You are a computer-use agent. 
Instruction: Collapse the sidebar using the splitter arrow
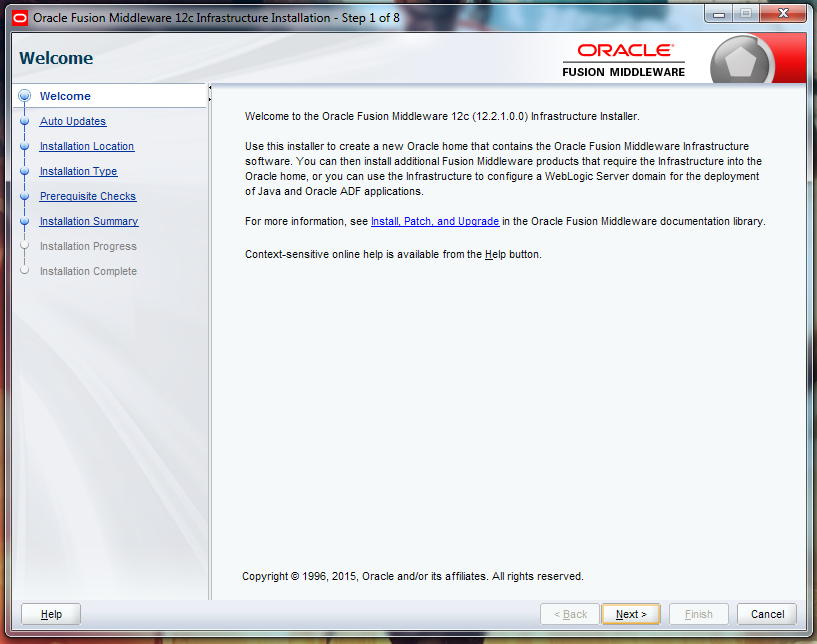pyautogui.click(x=209, y=88)
